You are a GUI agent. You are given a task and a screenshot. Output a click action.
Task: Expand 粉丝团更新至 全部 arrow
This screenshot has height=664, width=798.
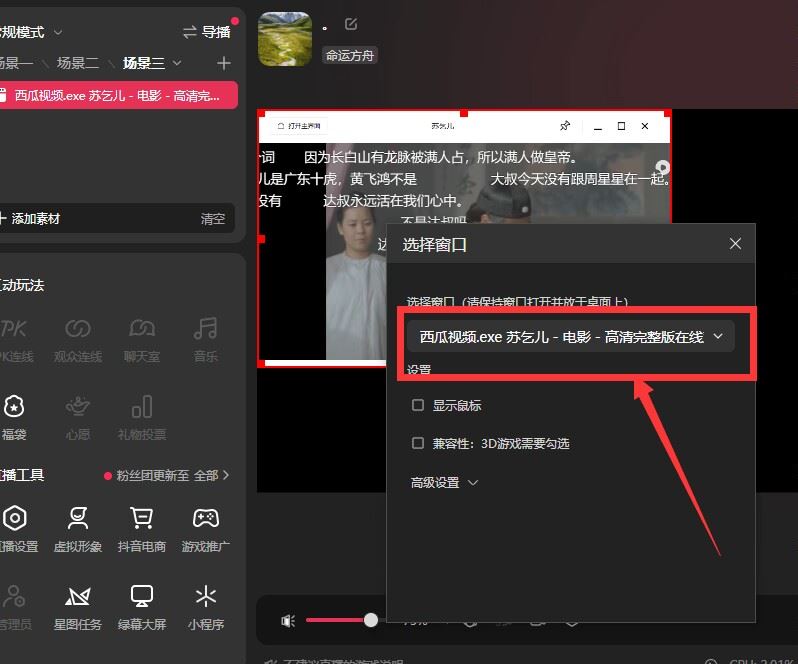coord(225,475)
